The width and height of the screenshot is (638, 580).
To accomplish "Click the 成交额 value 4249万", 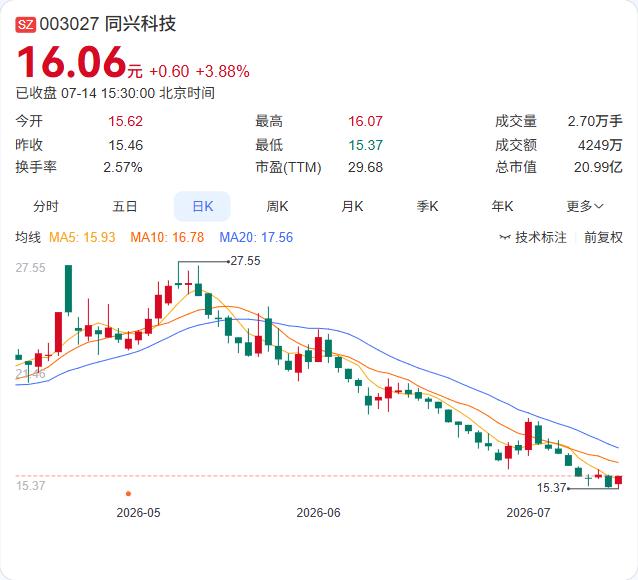I will click(600, 145).
